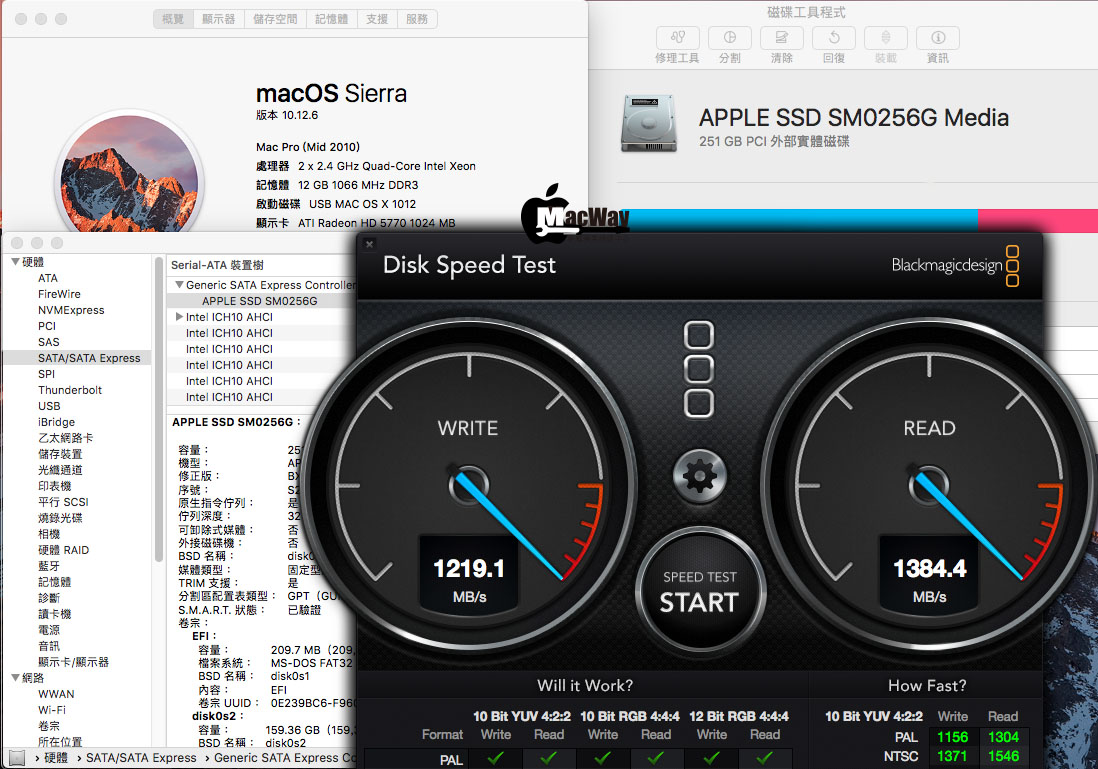Expand the first Intel ICH10 AHCI entry
The image size is (1098, 769).
tap(179, 317)
